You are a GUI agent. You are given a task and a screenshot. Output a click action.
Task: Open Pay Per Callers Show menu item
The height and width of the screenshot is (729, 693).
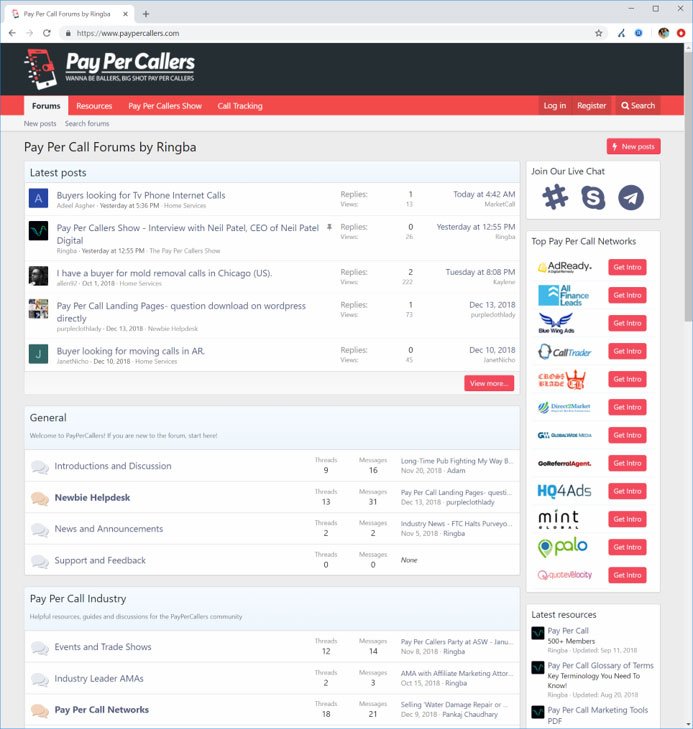coord(165,106)
